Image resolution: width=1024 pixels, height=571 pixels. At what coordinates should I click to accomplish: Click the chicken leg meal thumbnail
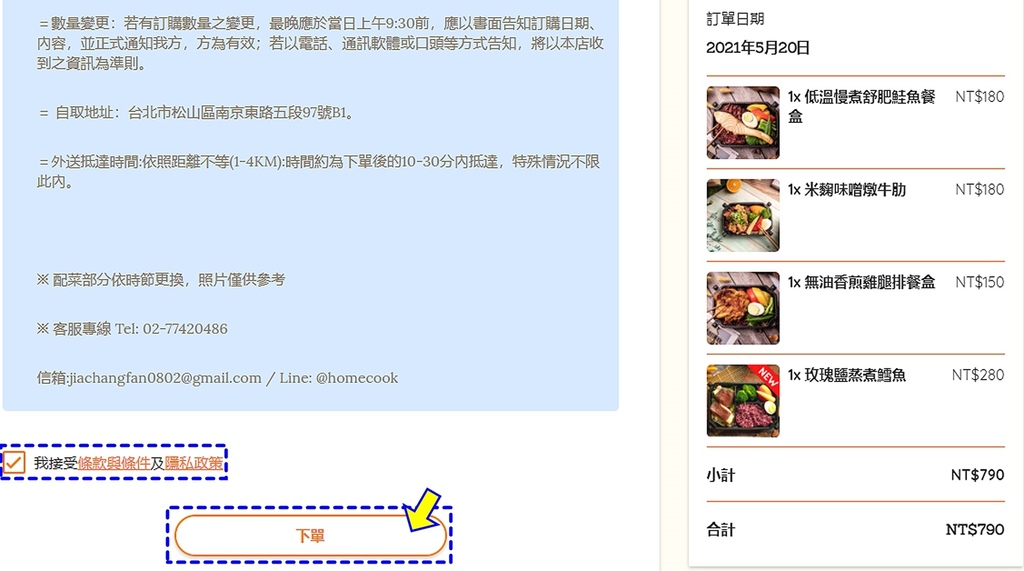click(x=743, y=308)
